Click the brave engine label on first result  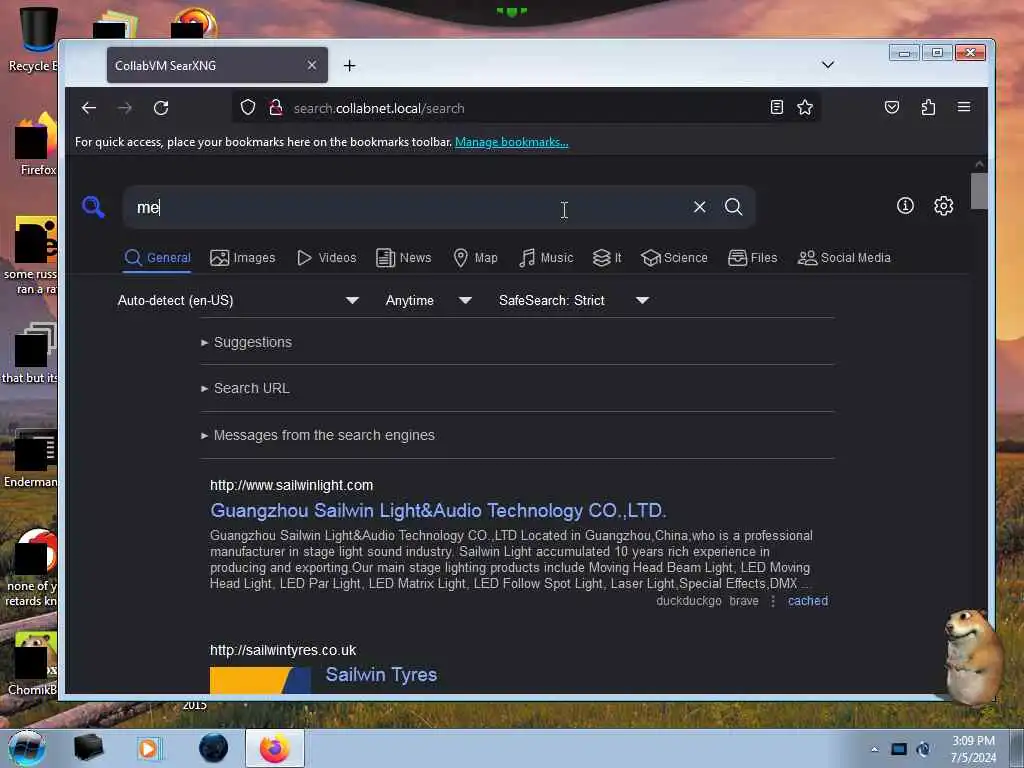(x=744, y=601)
